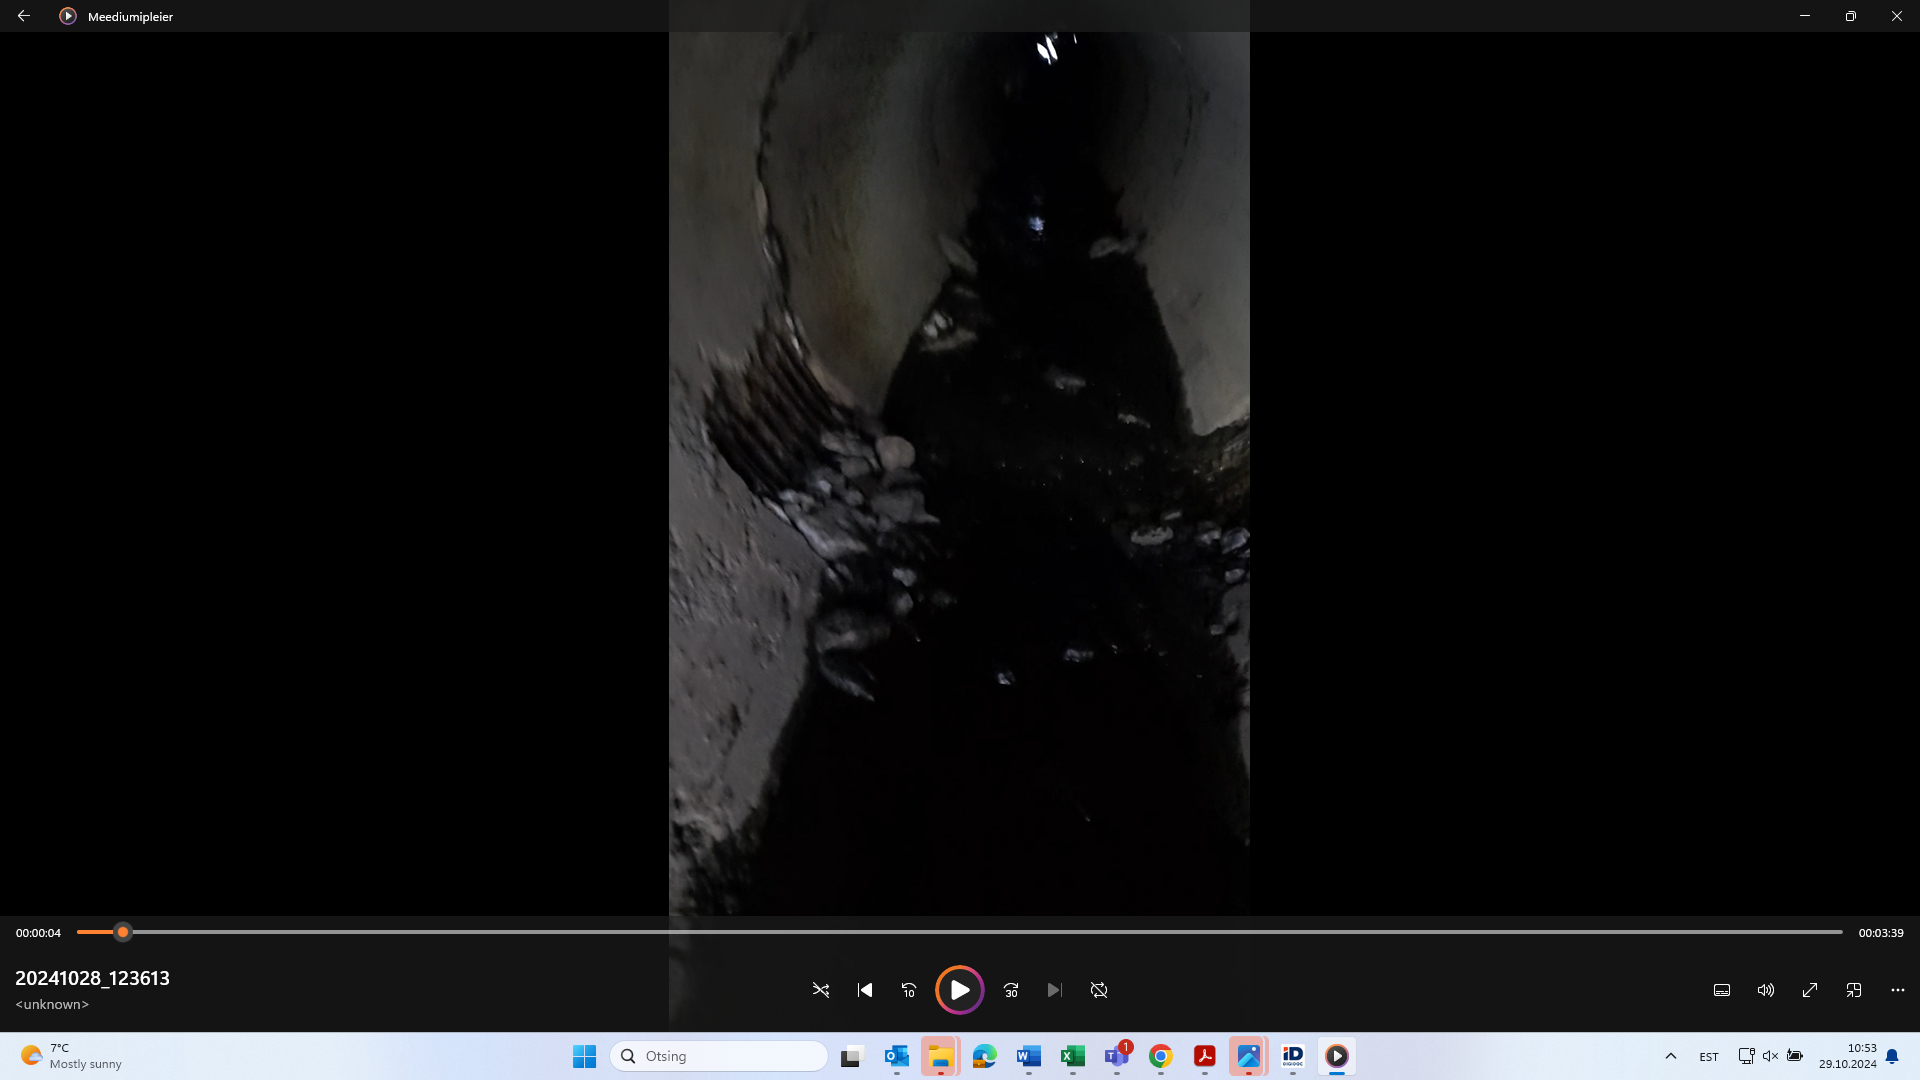Toggle muted speaker in system tray
The height and width of the screenshot is (1080, 1920).
pyautogui.click(x=1770, y=1056)
